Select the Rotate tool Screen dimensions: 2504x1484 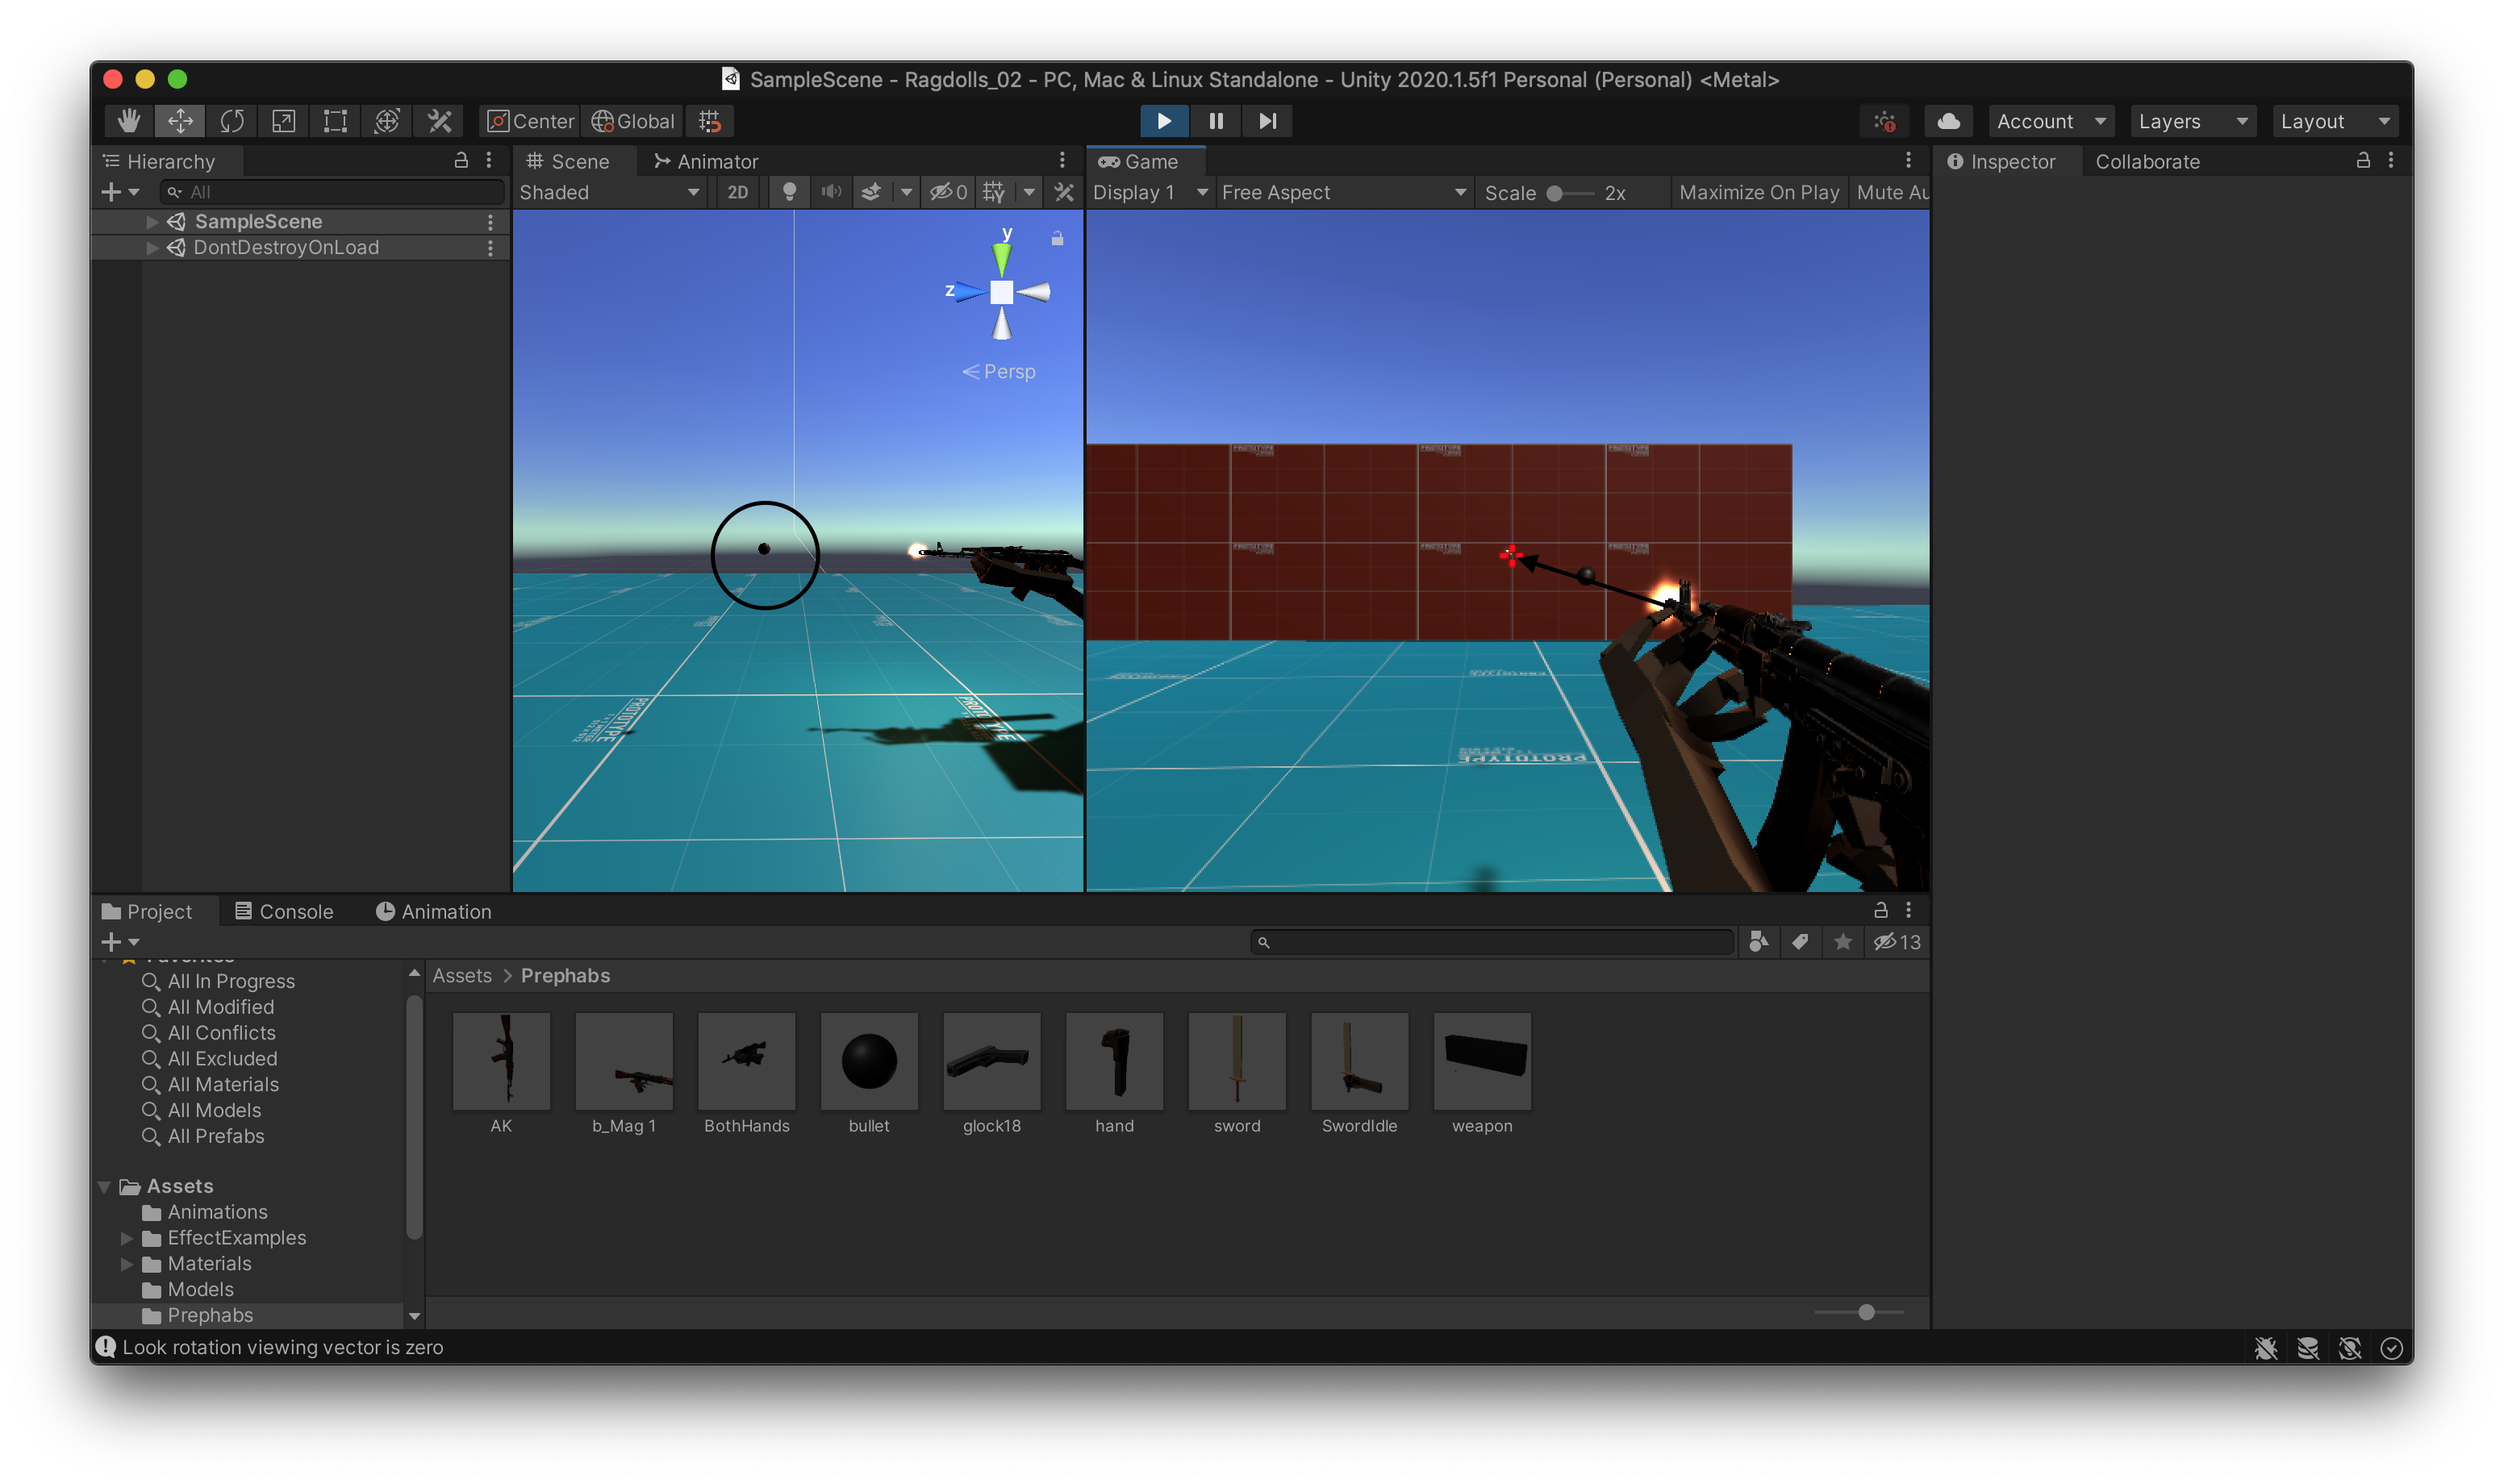pyautogui.click(x=232, y=121)
